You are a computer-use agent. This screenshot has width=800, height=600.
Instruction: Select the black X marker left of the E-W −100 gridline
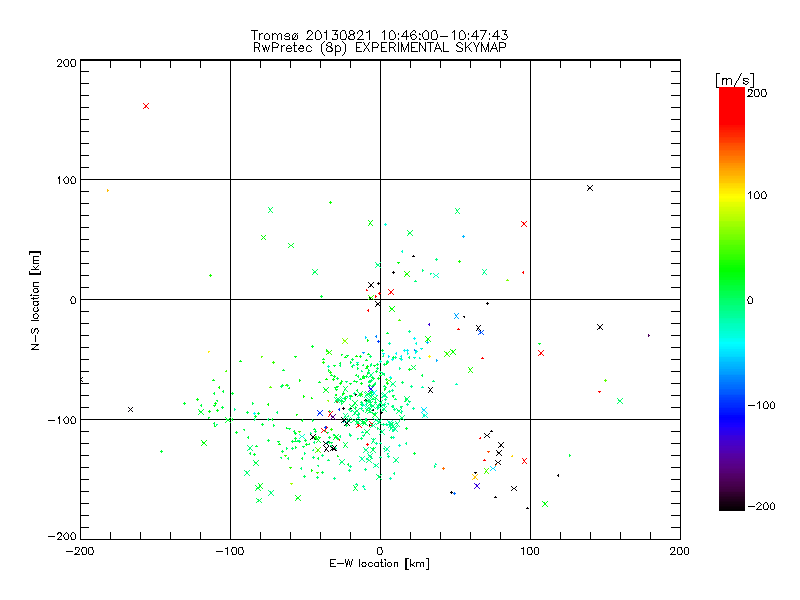pos(131,410)
